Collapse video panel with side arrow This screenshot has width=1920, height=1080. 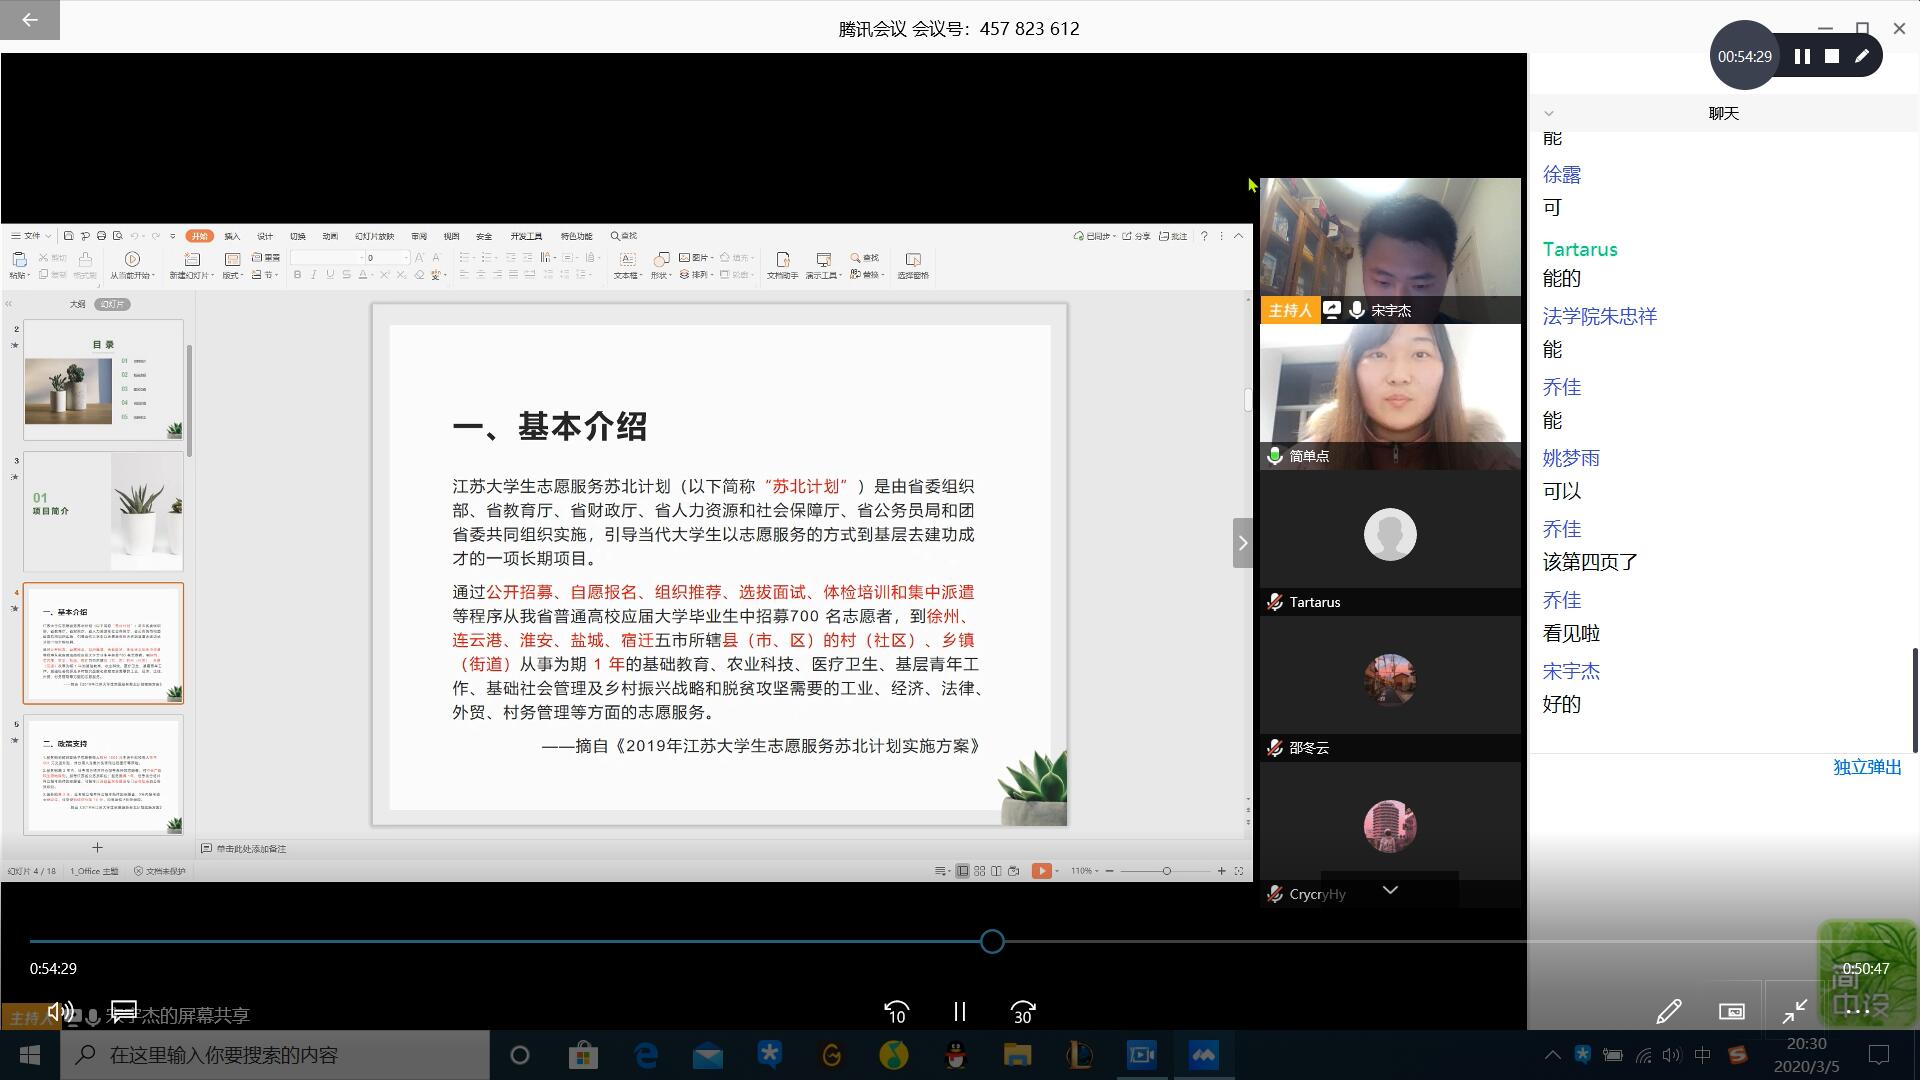click(x=1242, y=543)
